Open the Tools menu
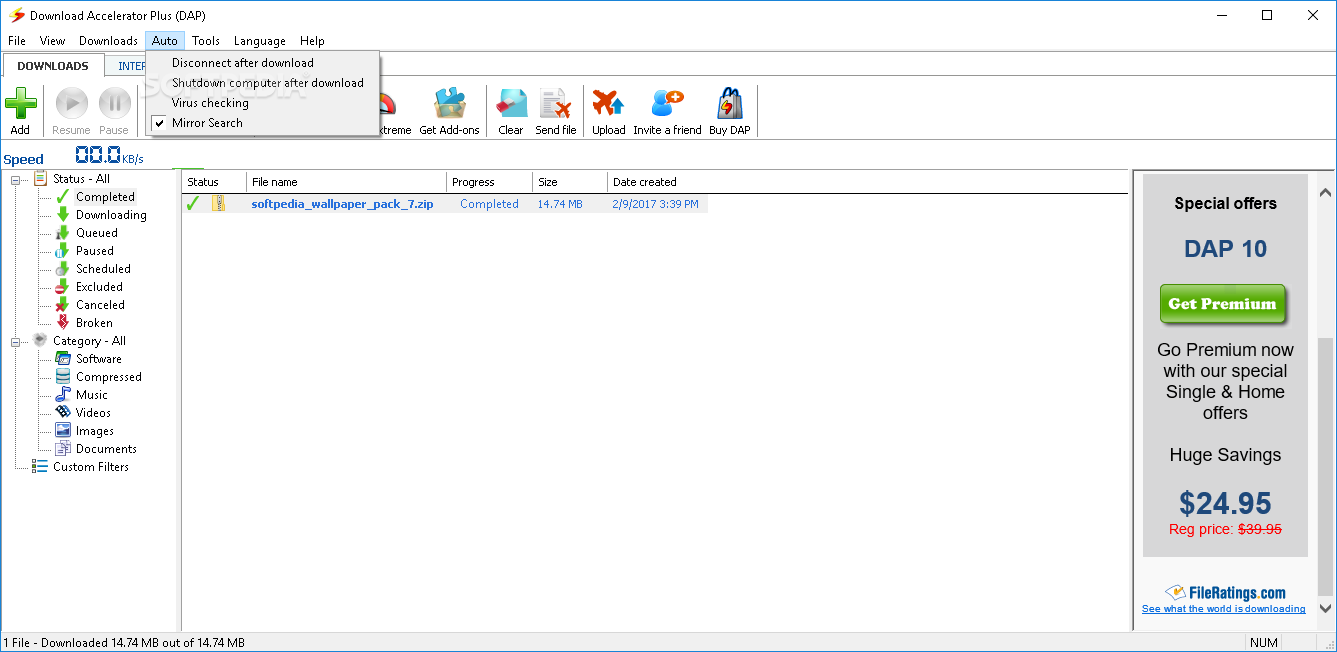1337x652 pixels. (x=206, y=41)
